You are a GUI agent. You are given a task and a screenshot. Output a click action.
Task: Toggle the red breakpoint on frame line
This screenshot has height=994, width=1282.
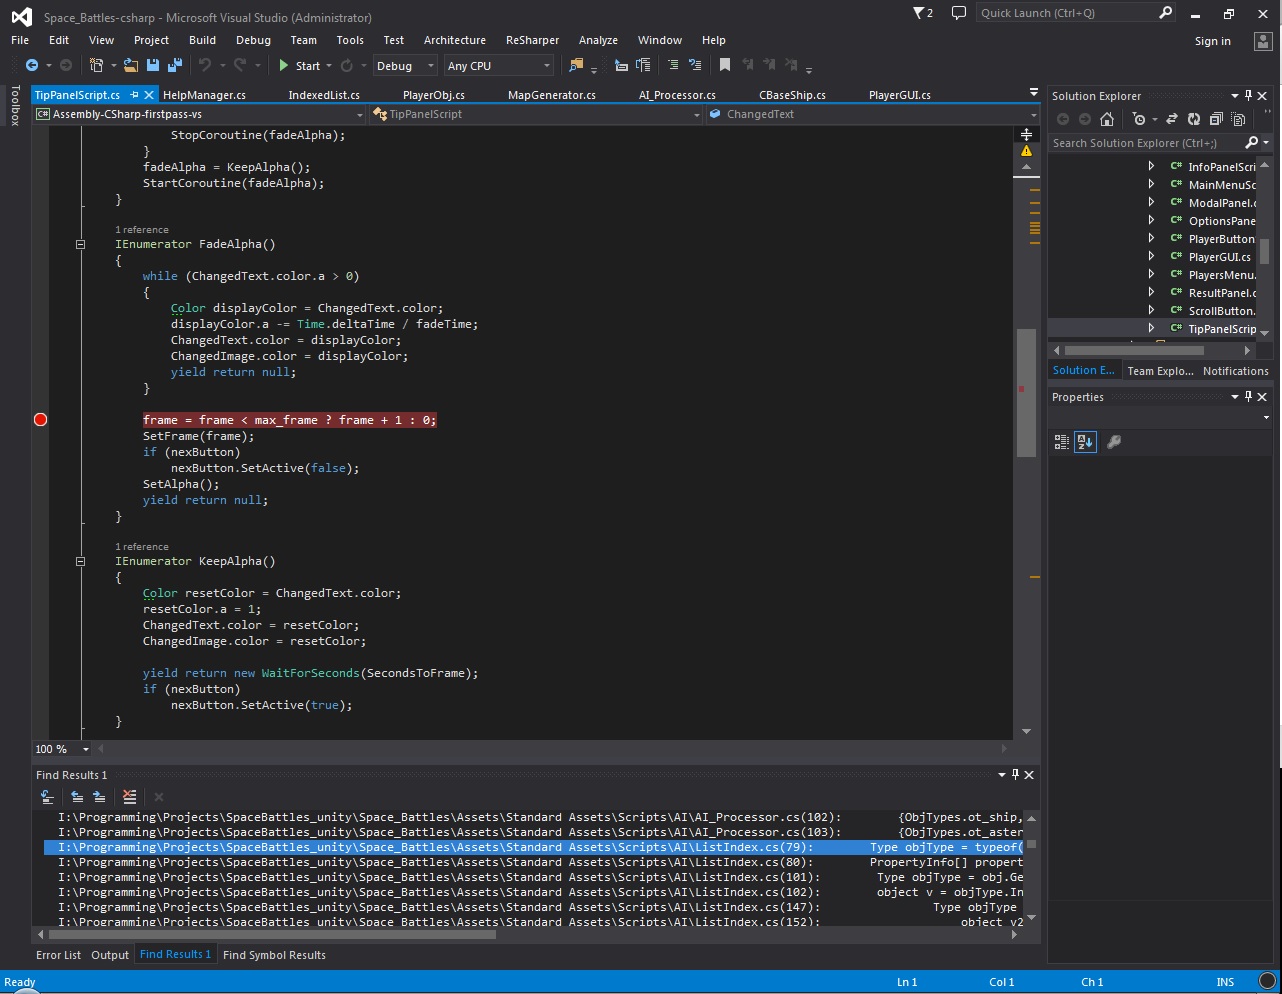pyautogui.click(x=41, y=420)
